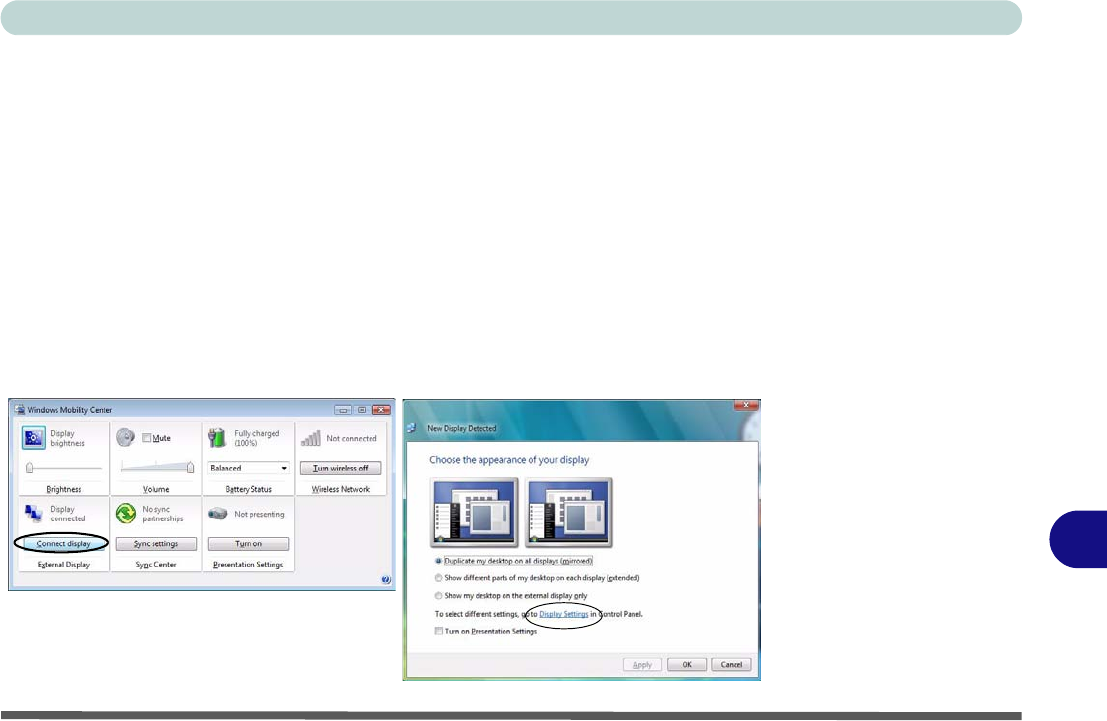Click OK in New Display Detected dialog
Image resolution: width=1107 pixels, height=721 pixels.
(686, 665)
